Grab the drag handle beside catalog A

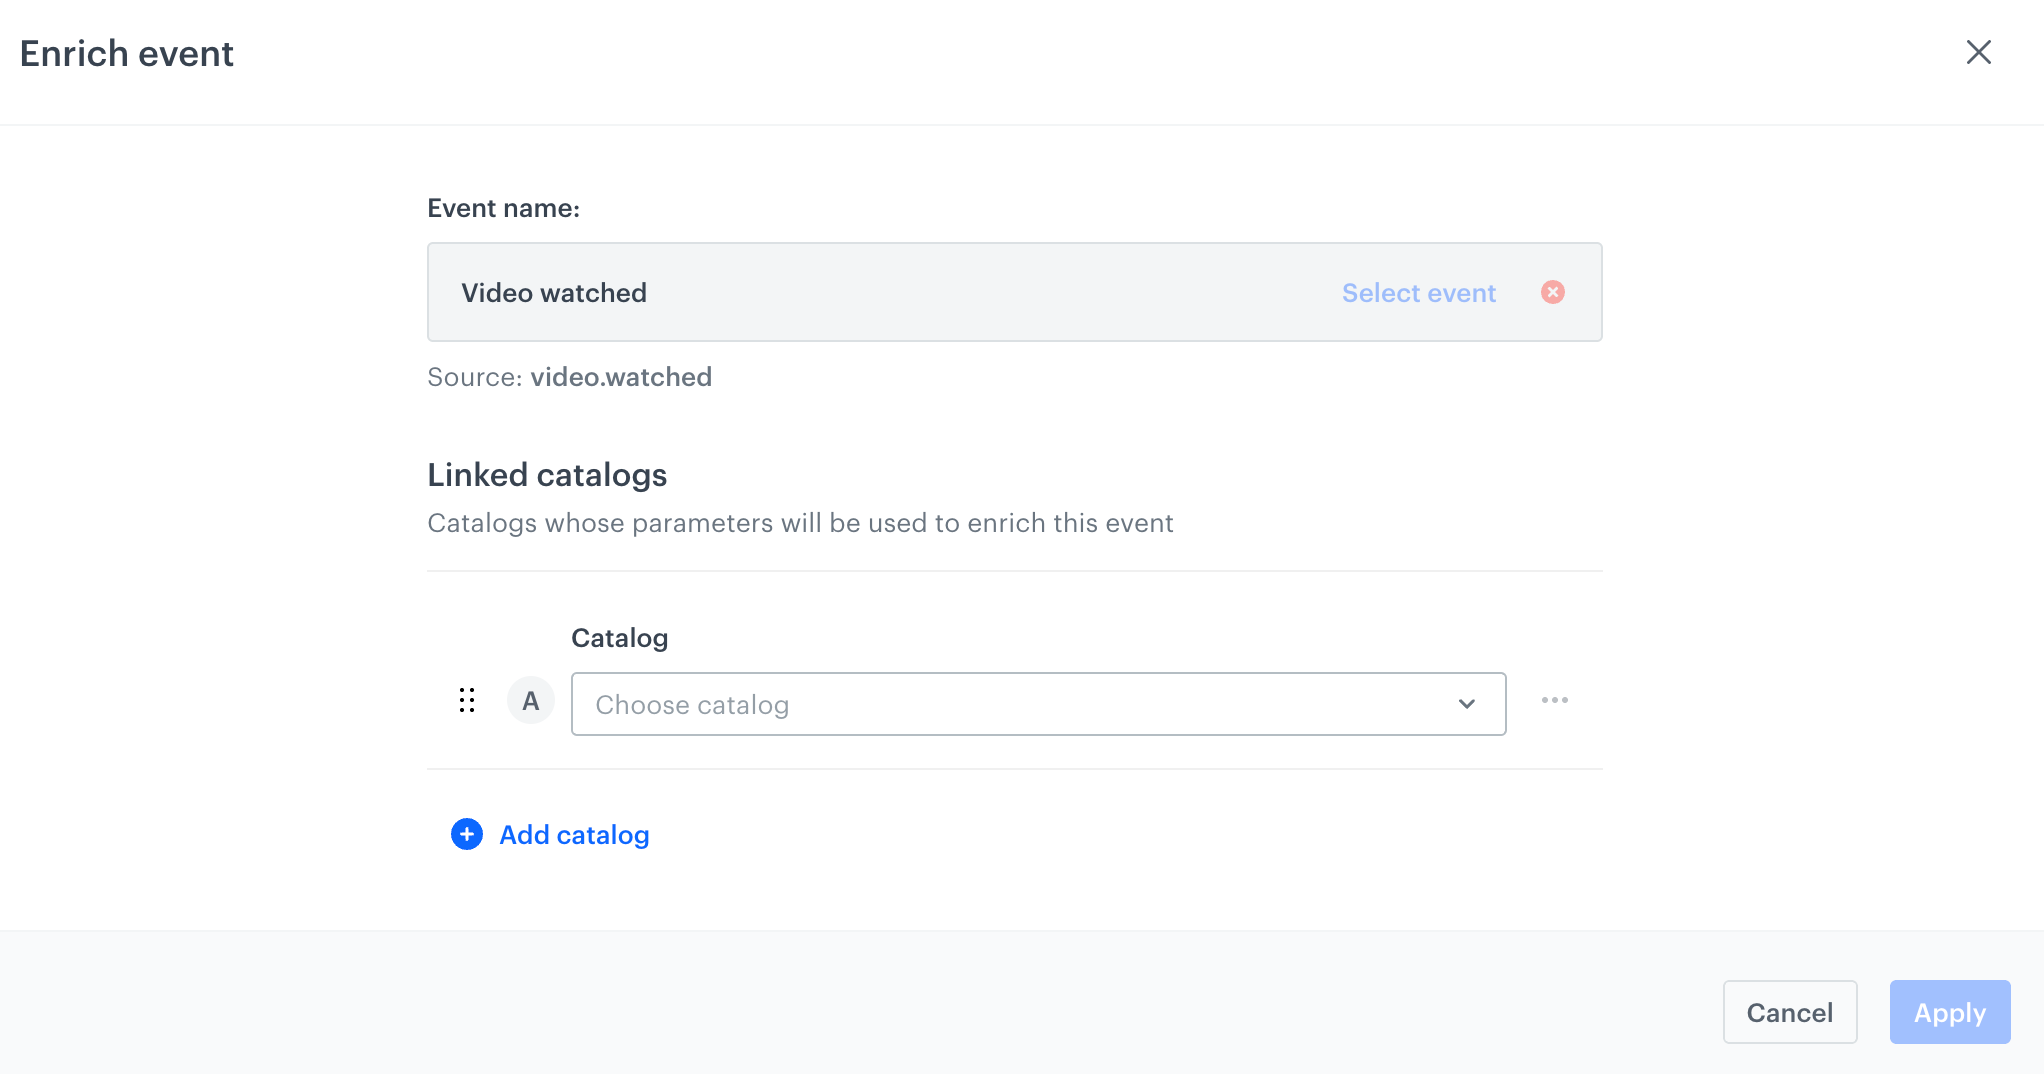466,700
